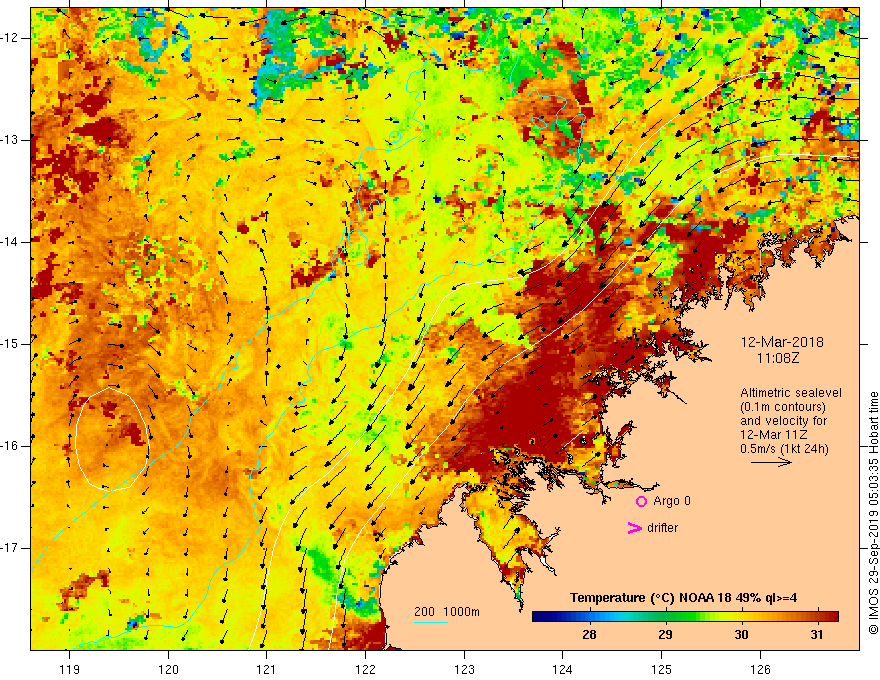The width and height of the screenshot is (880, 680).
Task: Click the 122 longitude axis label
Action: coord(365,669)
